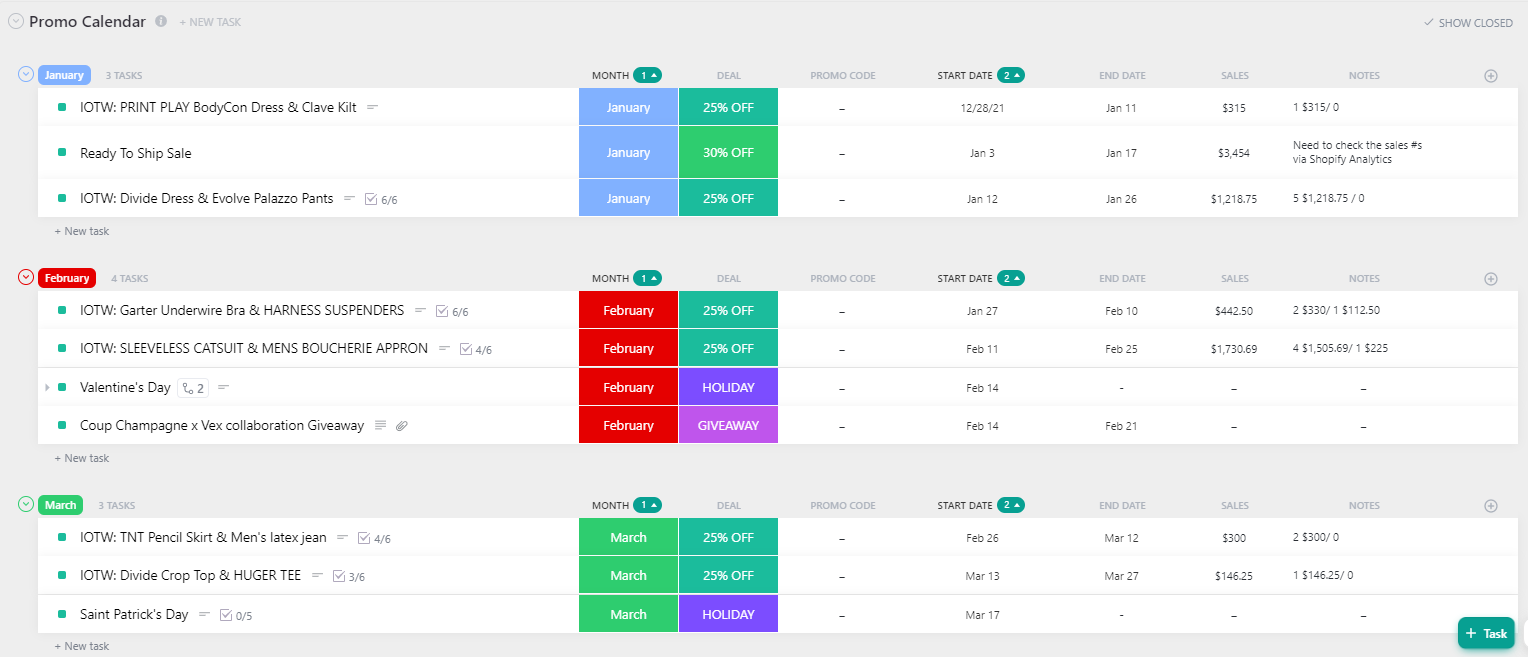Change January month on Ready To Ship Sale

(x=628, y=153)
